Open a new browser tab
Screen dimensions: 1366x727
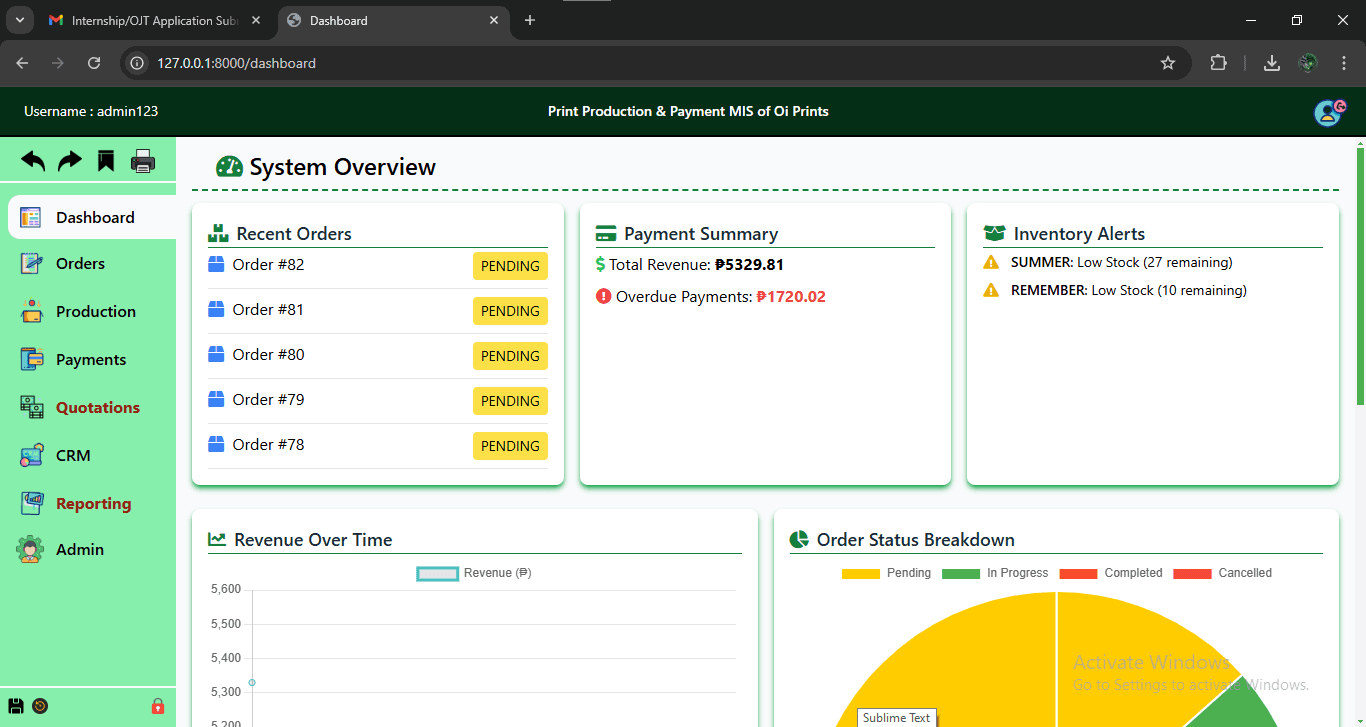click(530, 20)
